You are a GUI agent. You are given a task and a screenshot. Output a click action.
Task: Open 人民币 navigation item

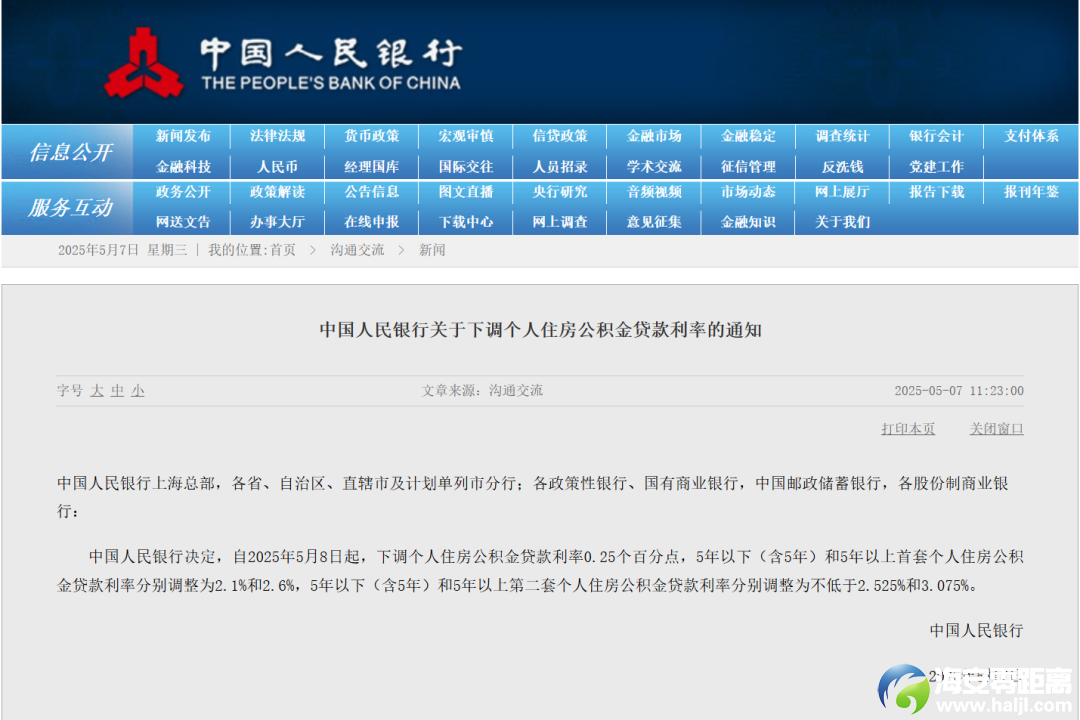(278, 167)
